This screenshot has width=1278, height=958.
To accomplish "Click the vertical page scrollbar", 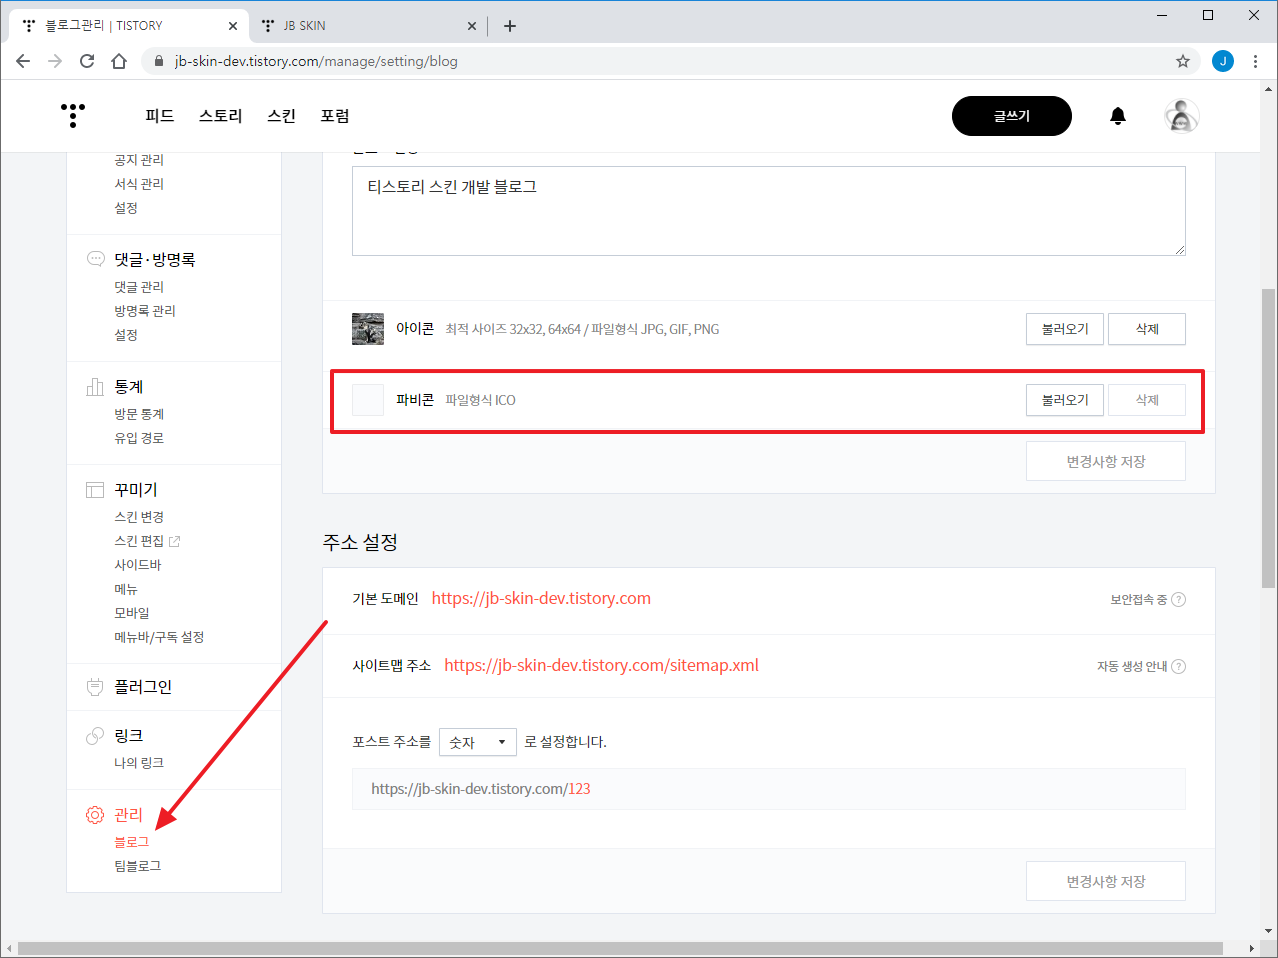I will pyautogui.click(x=1269, y=440).
